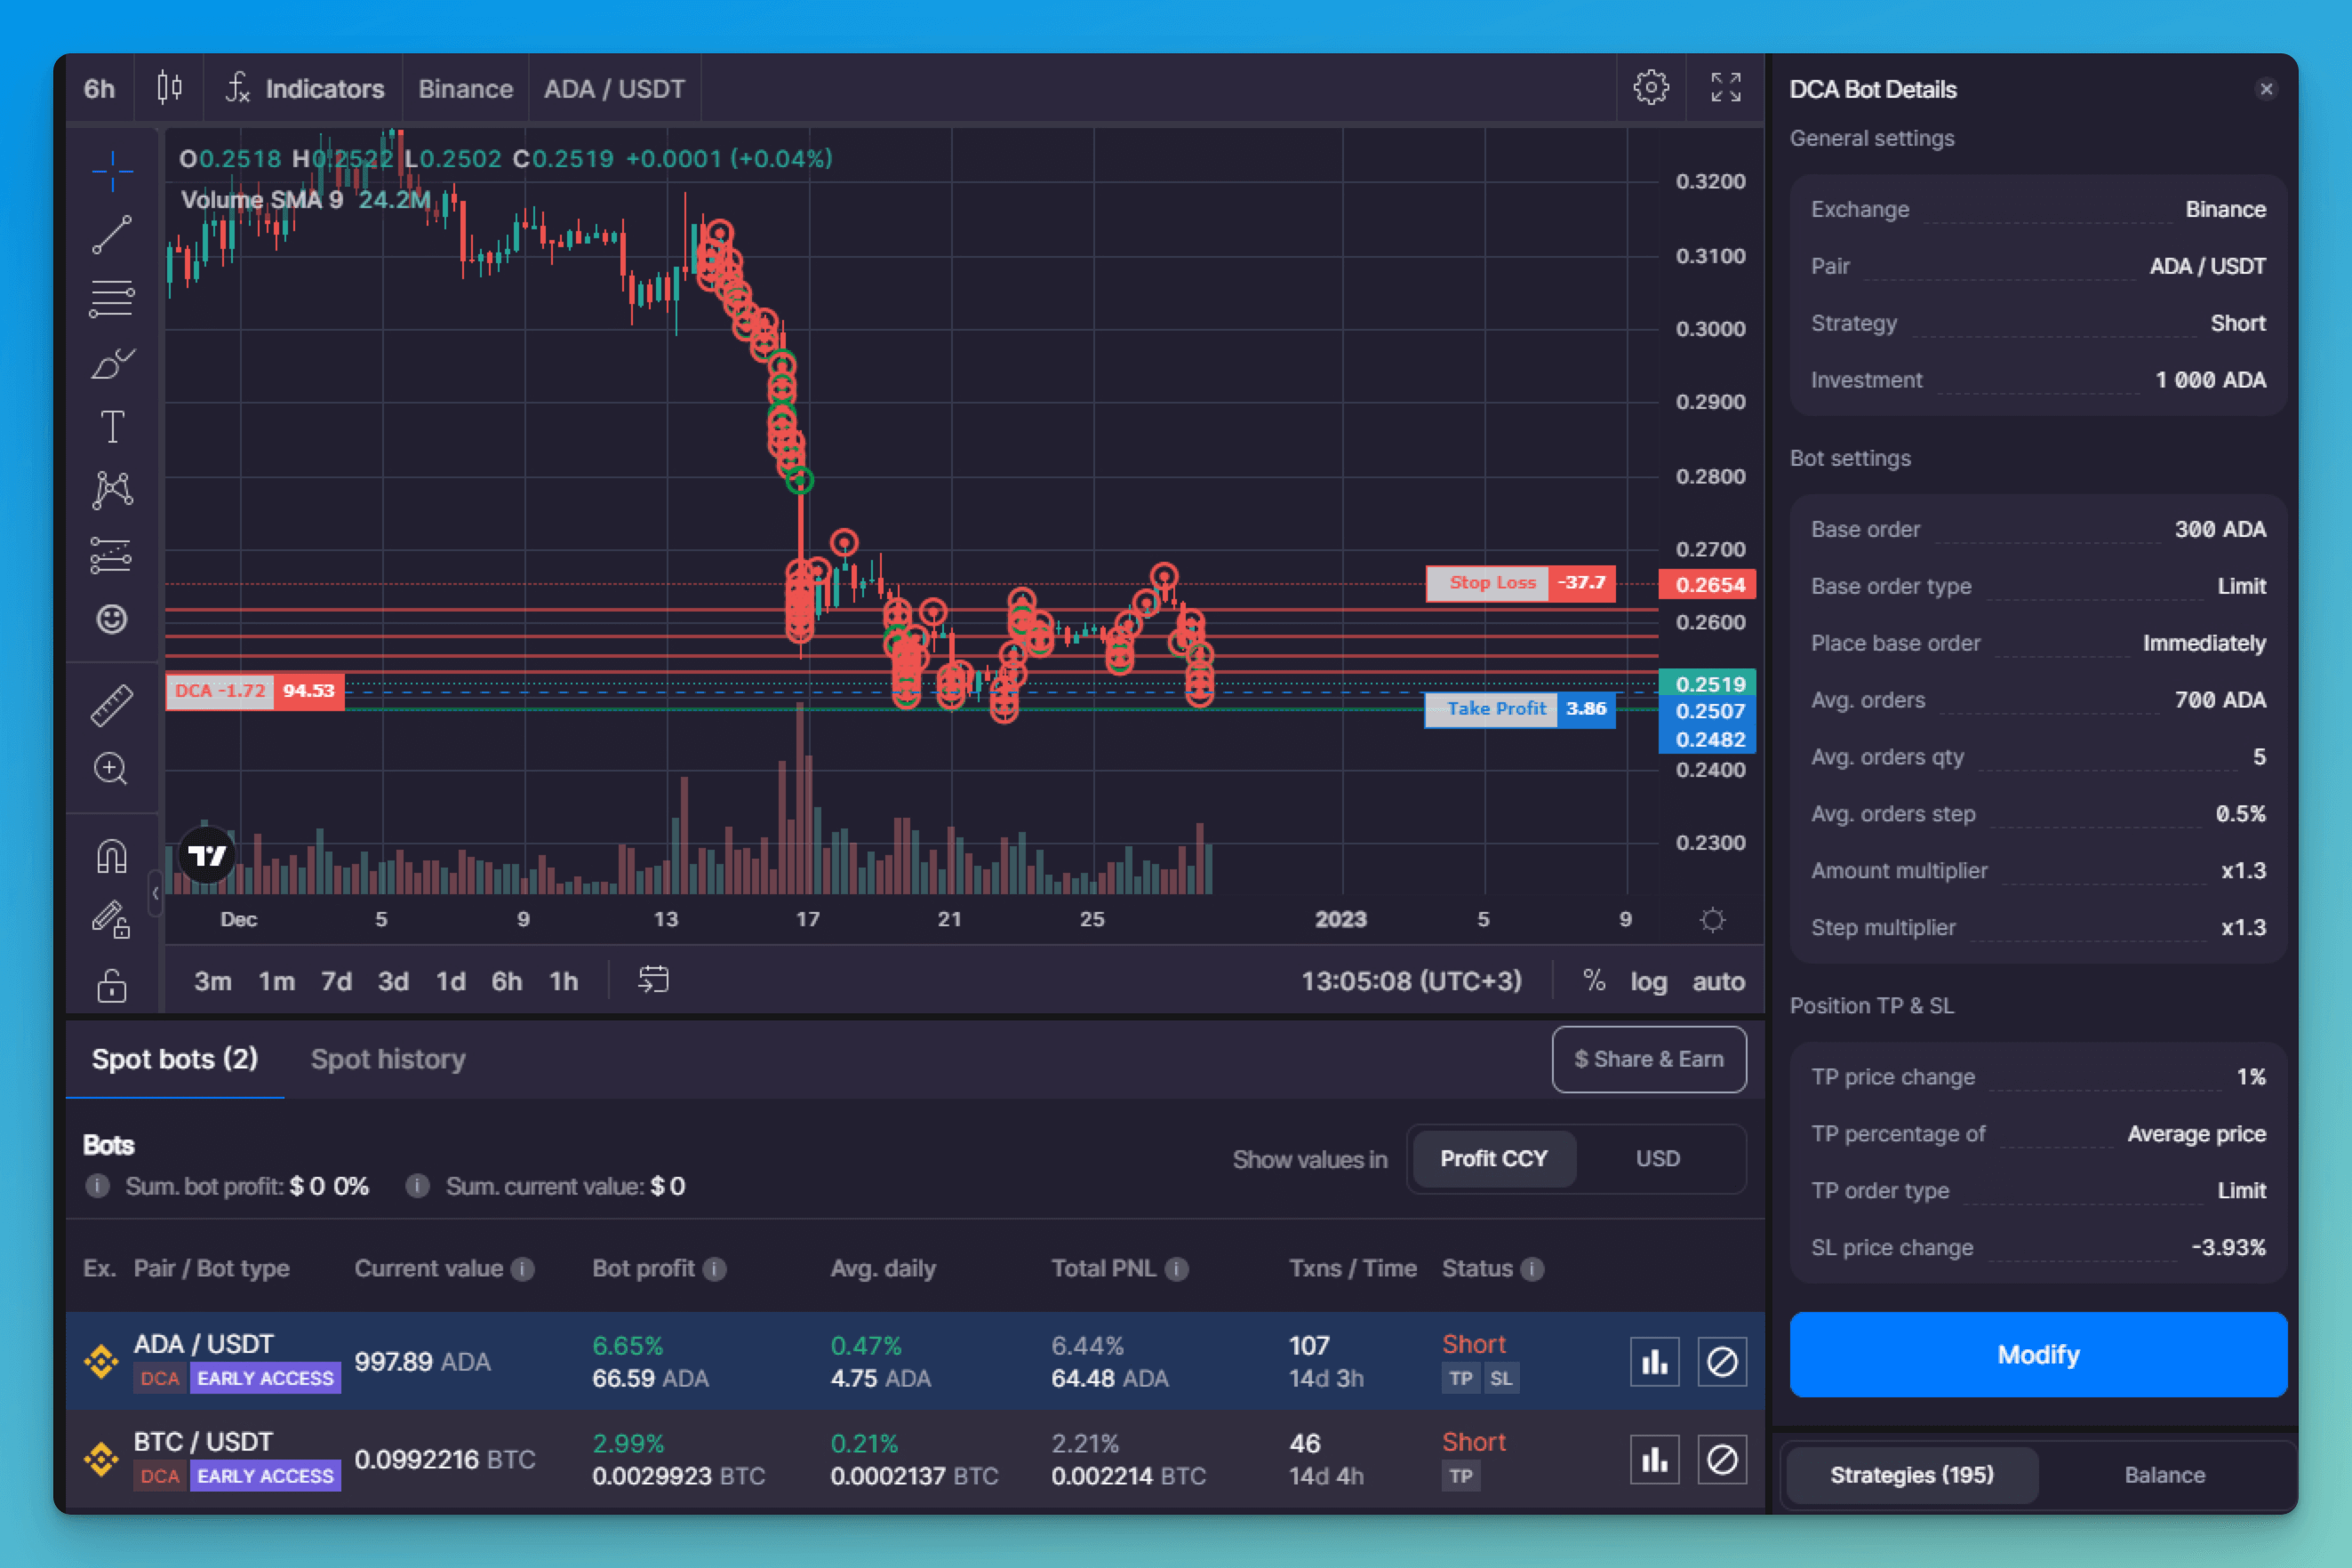Switch to Spot history tab
Viewport: 2352px width, 1568px height.
pos(387,1057)
